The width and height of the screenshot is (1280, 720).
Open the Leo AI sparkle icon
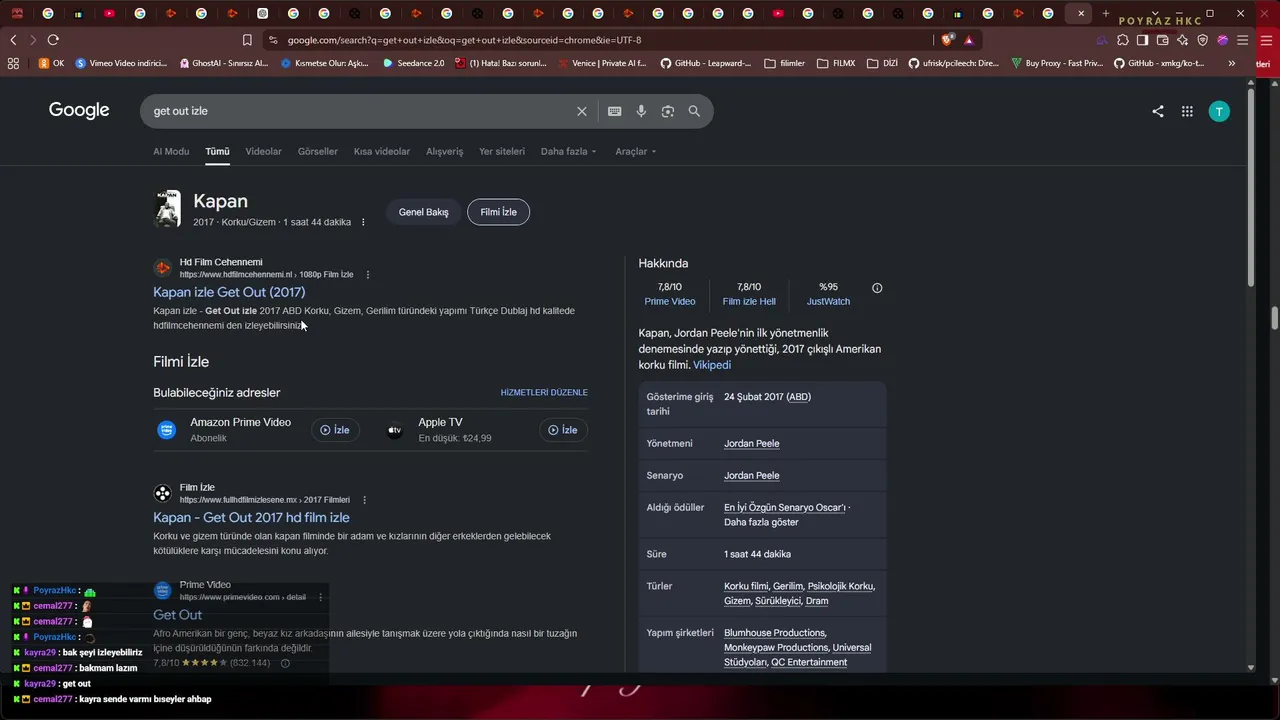(1183, 40)
